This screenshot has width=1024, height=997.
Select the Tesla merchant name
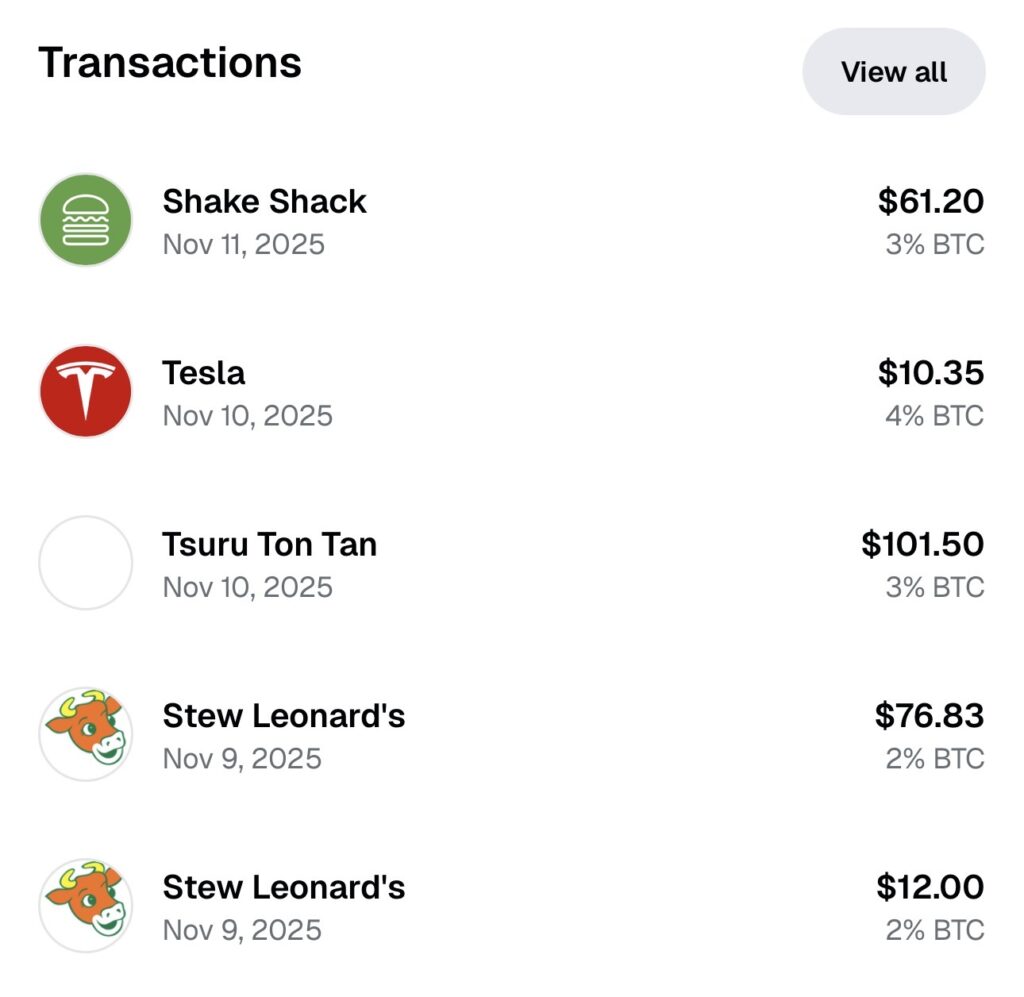[x=203, y=373]
